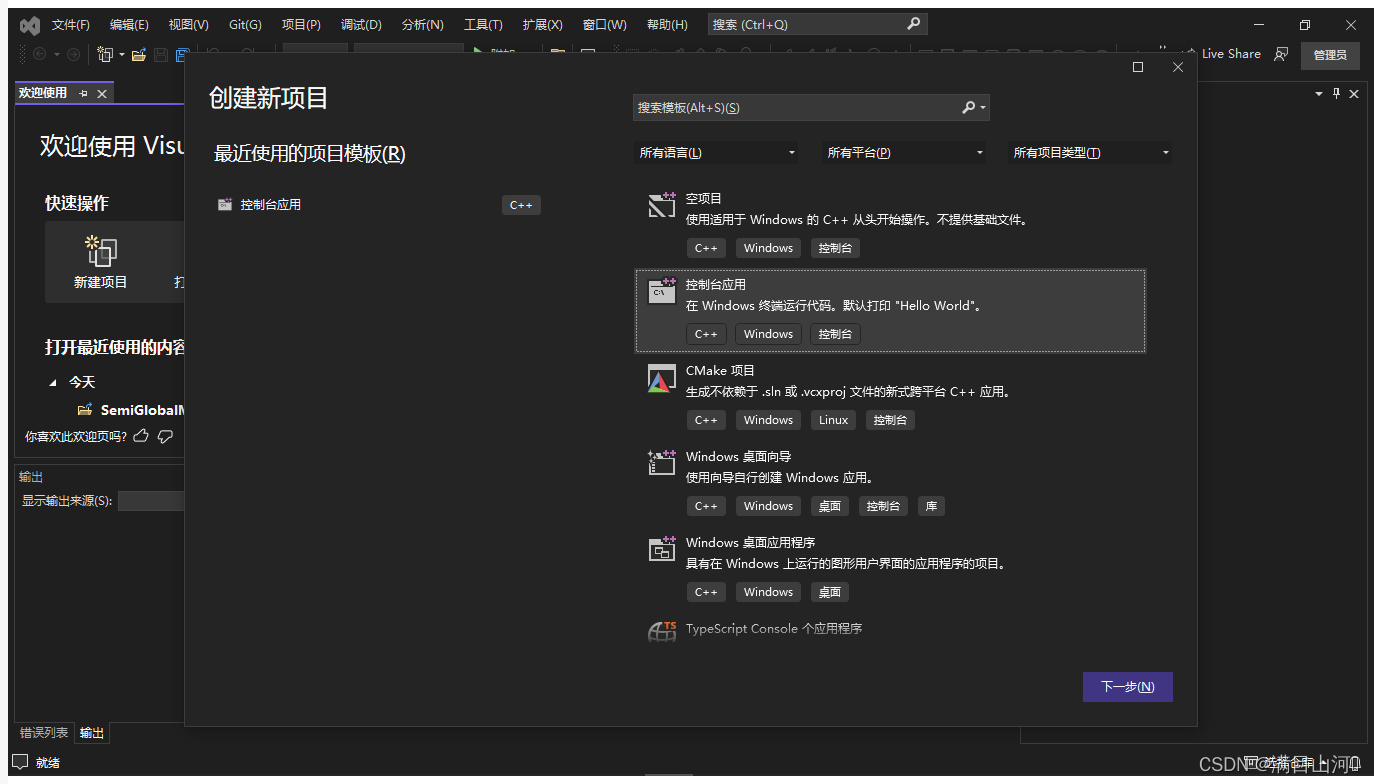Click the thumbs up feedback icon
This screenshot has width=1374, height=784.
(x=141, y=436)
